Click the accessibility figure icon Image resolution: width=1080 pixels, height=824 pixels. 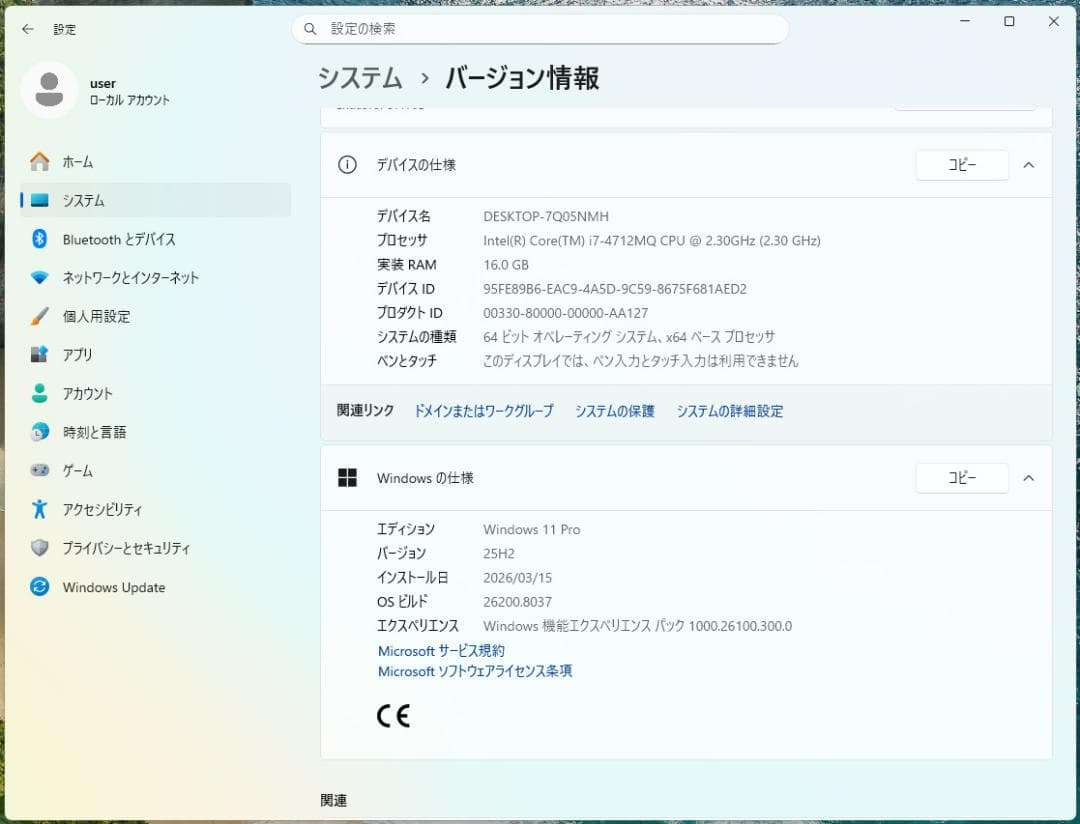click(x=40, y=509)
